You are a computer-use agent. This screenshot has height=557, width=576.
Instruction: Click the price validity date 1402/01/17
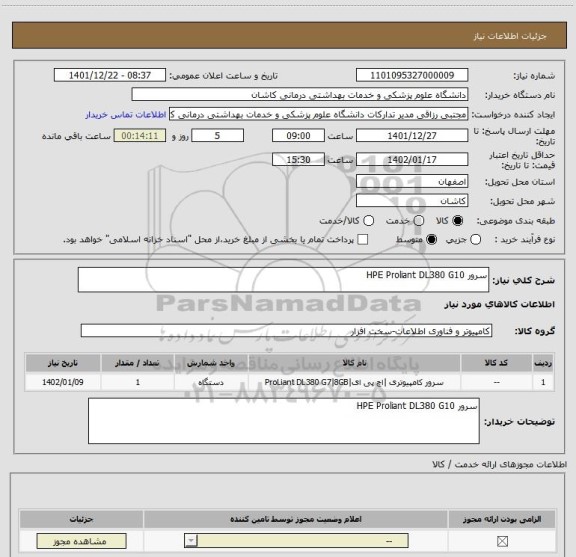point(412,160)
